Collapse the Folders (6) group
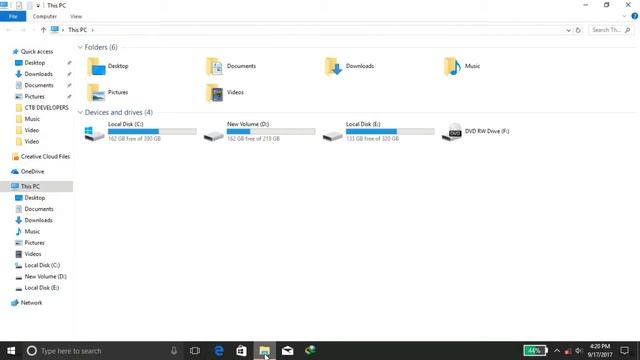 tap(80, 47)
